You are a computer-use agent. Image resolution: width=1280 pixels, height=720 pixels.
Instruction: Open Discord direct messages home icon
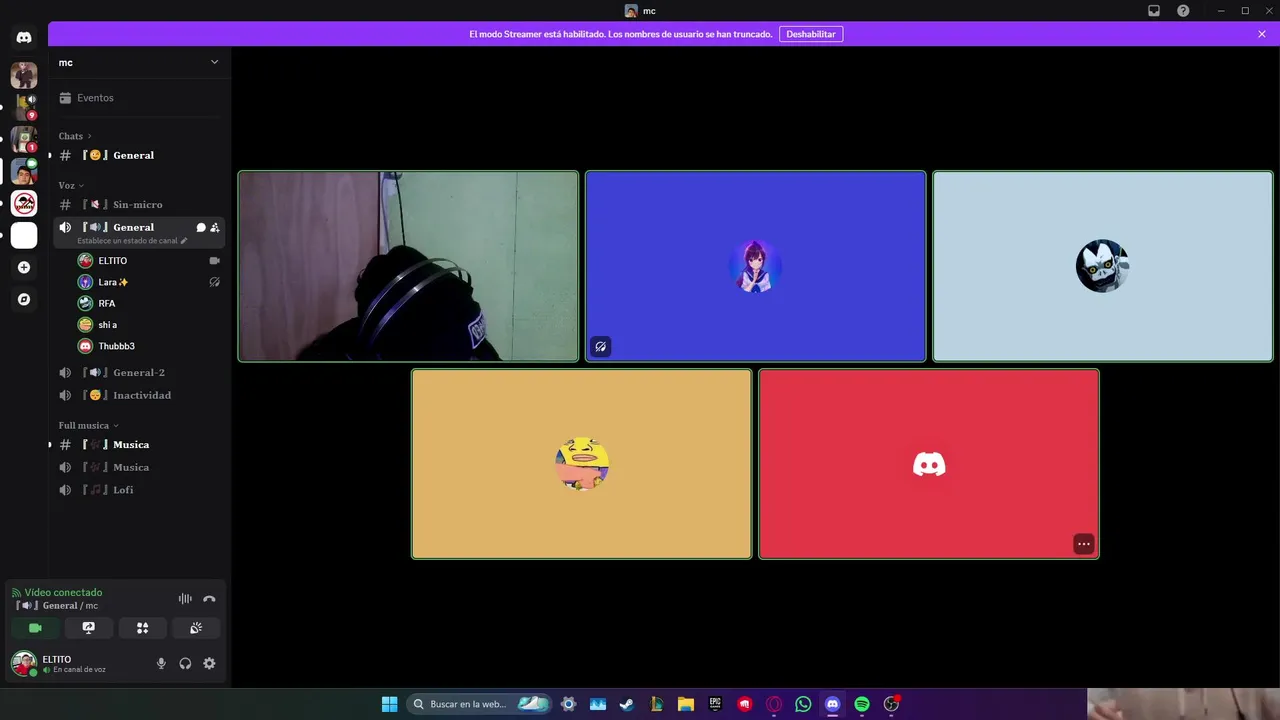point(24,37)
